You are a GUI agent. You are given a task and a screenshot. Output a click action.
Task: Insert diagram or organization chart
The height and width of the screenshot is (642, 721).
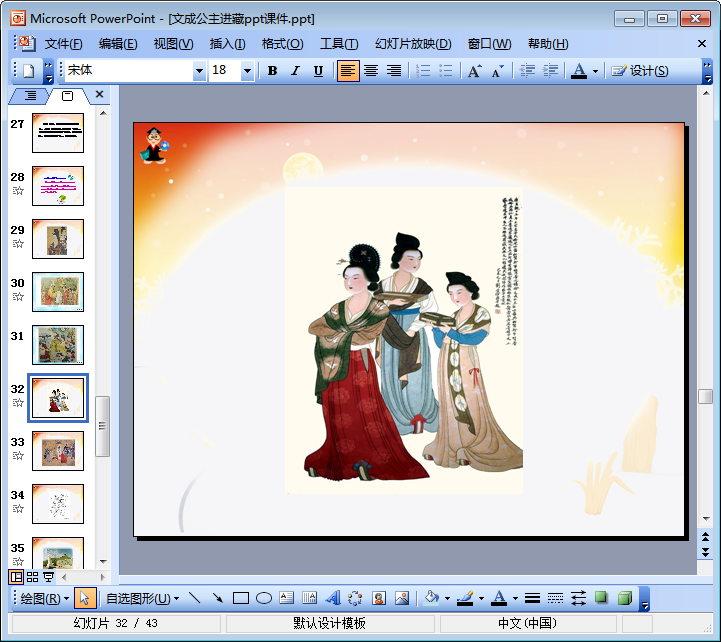coord(355,598)
